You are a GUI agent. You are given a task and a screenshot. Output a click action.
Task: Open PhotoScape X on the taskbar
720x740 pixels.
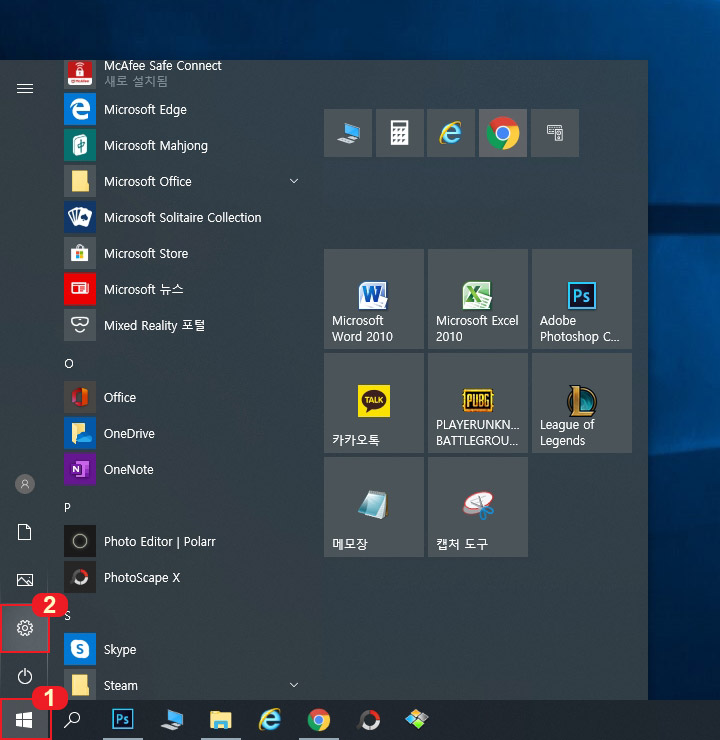[369, 720]
